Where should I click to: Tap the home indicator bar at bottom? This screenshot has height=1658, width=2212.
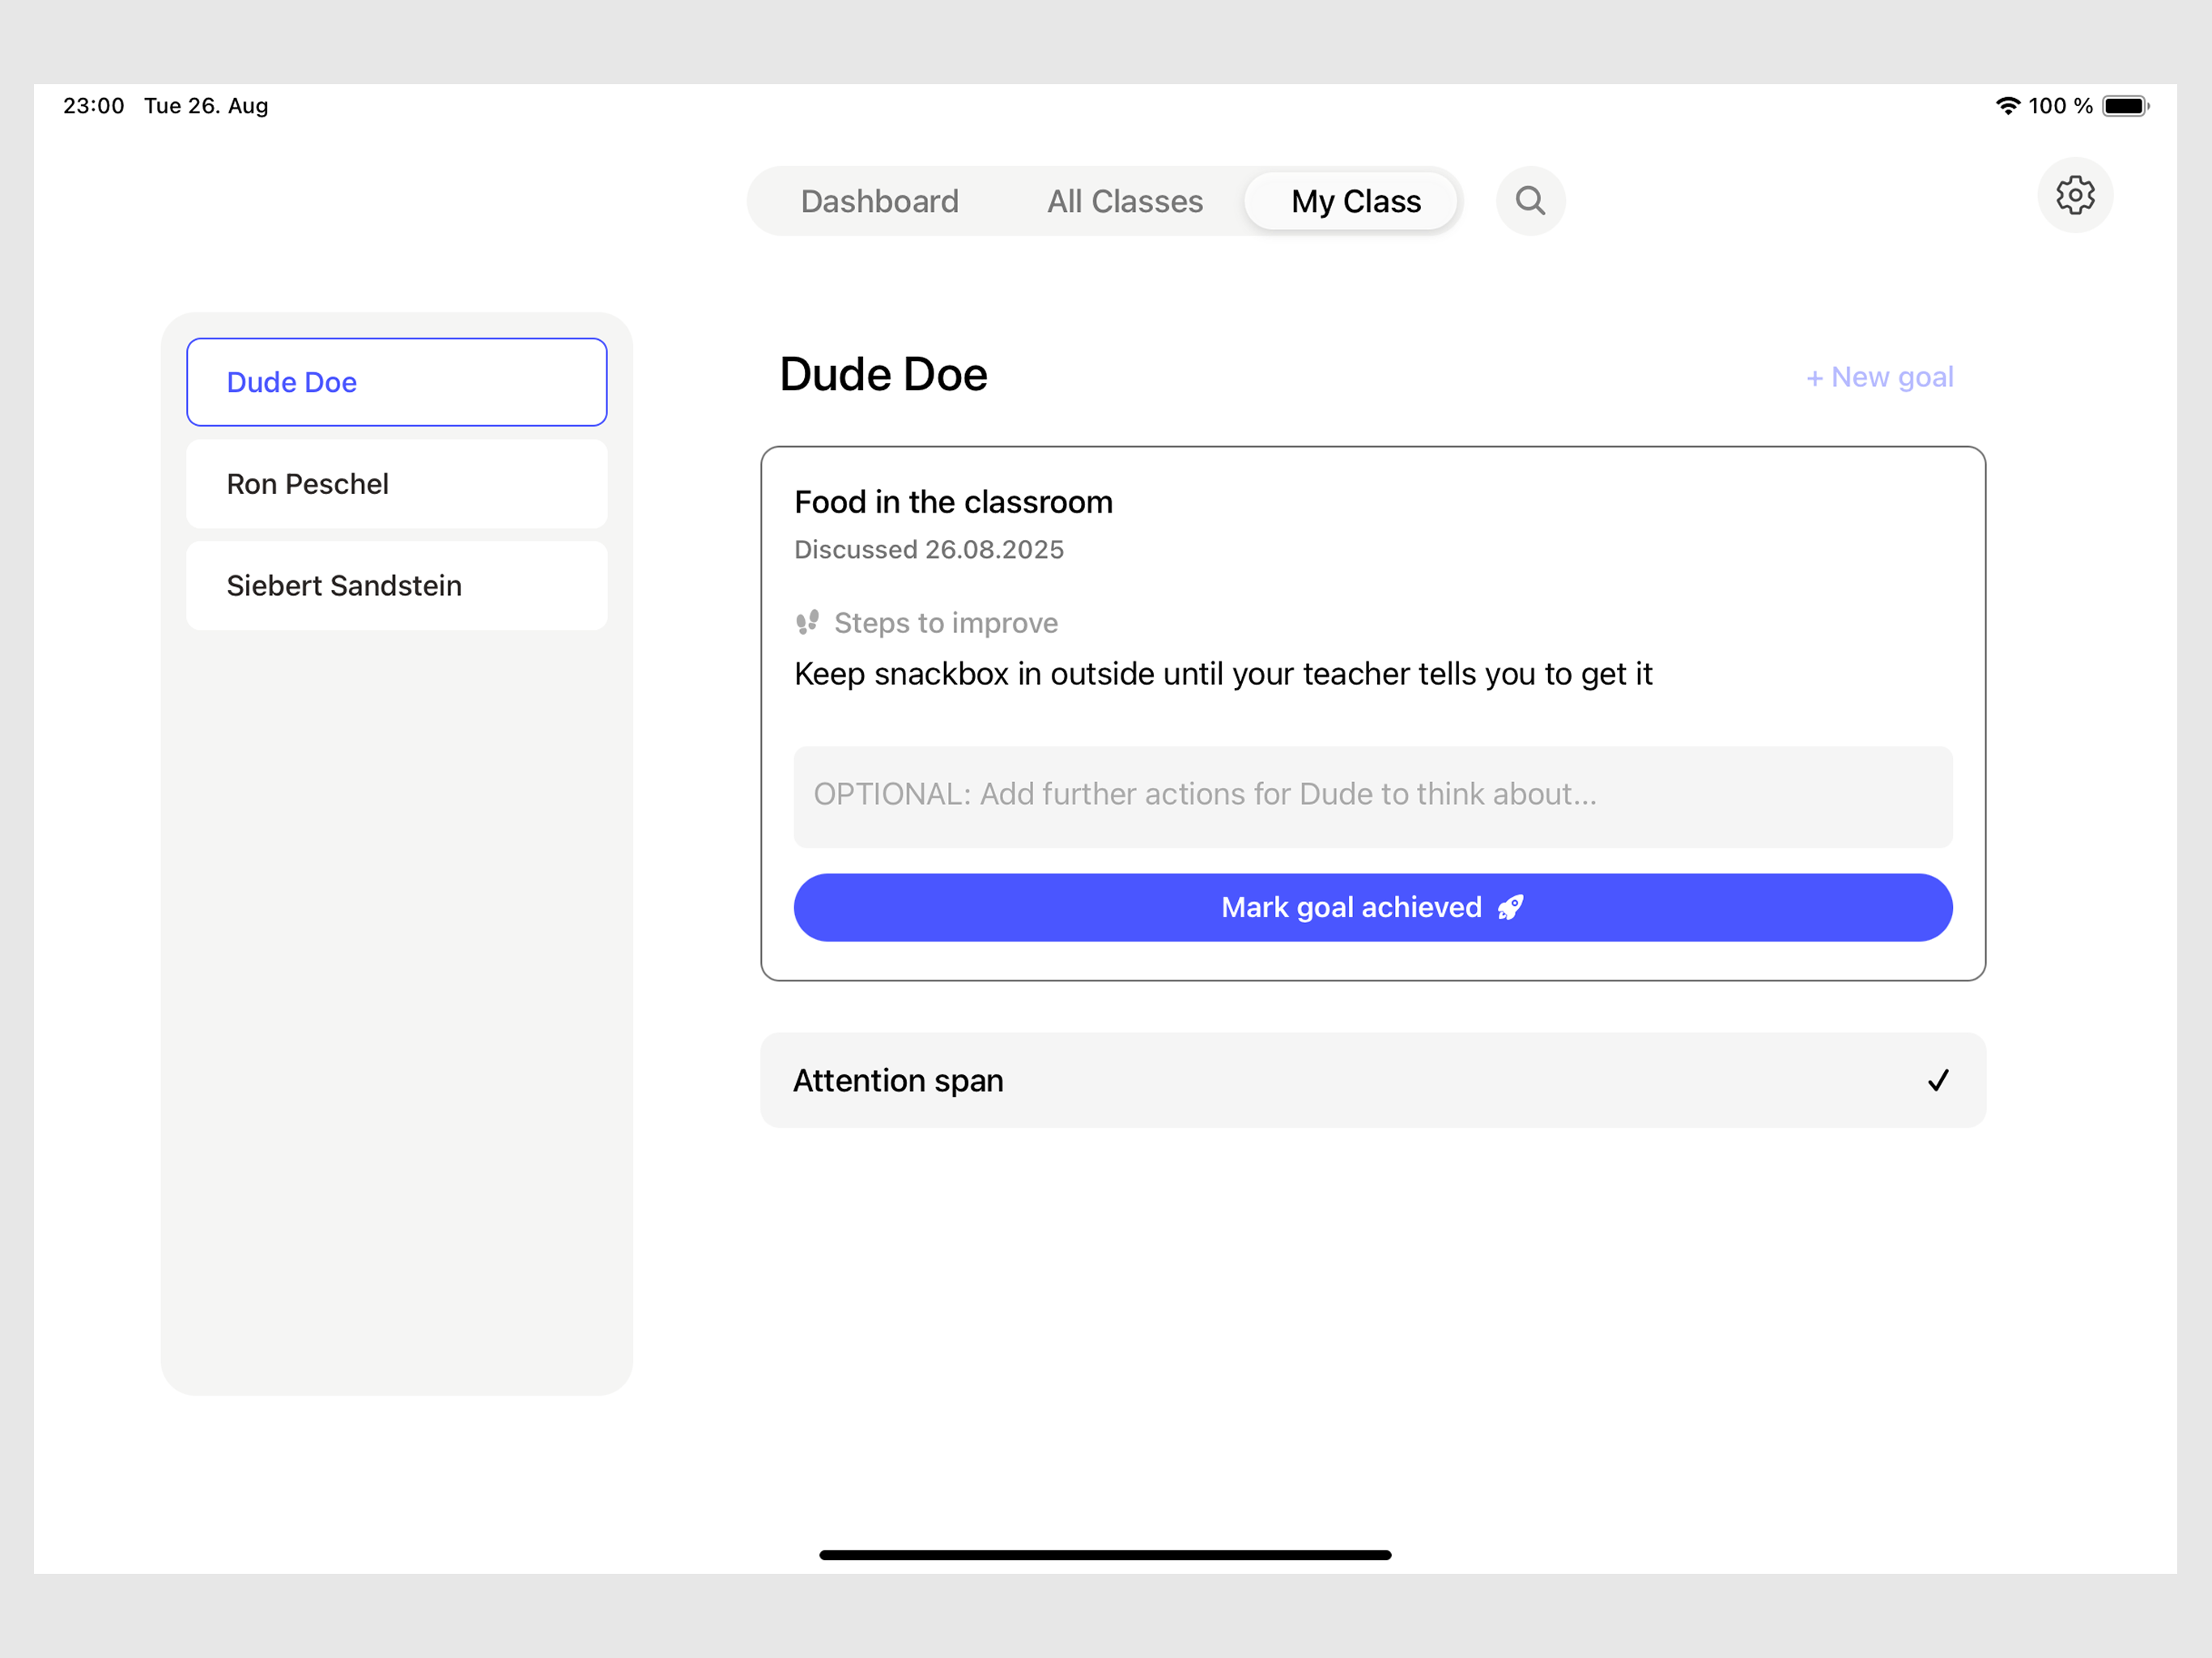(1105, 1555)
